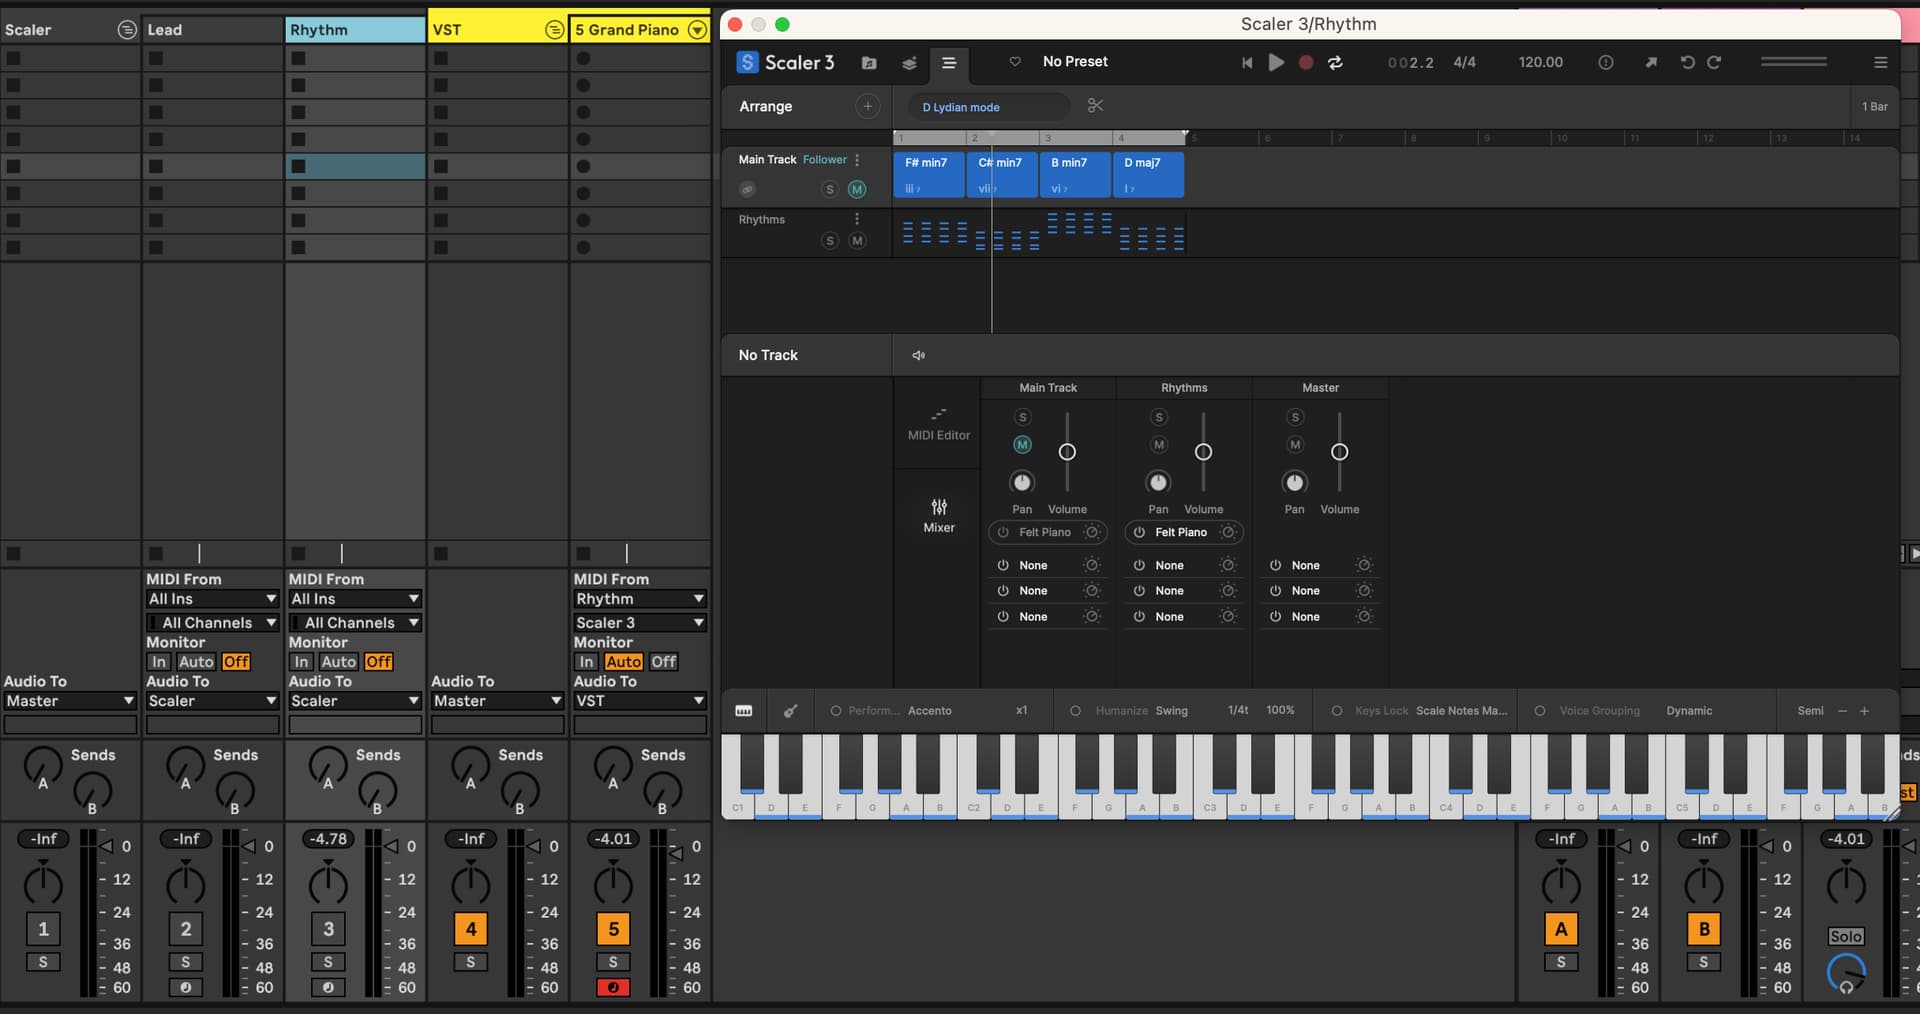Image resolution: width=1920 pixels, height=1014 pixels.
Task: Open the Scaler 3 browse folder icon
Action: point(869,62)
